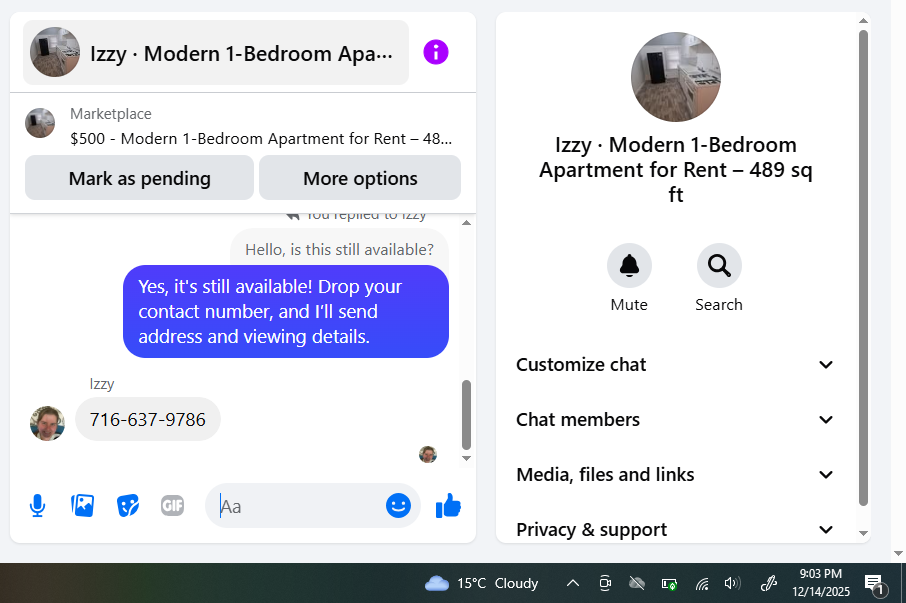Start a voice clip with microphone icon
Image resolution: width=906 pixels, height=603 pixels.
38,506
